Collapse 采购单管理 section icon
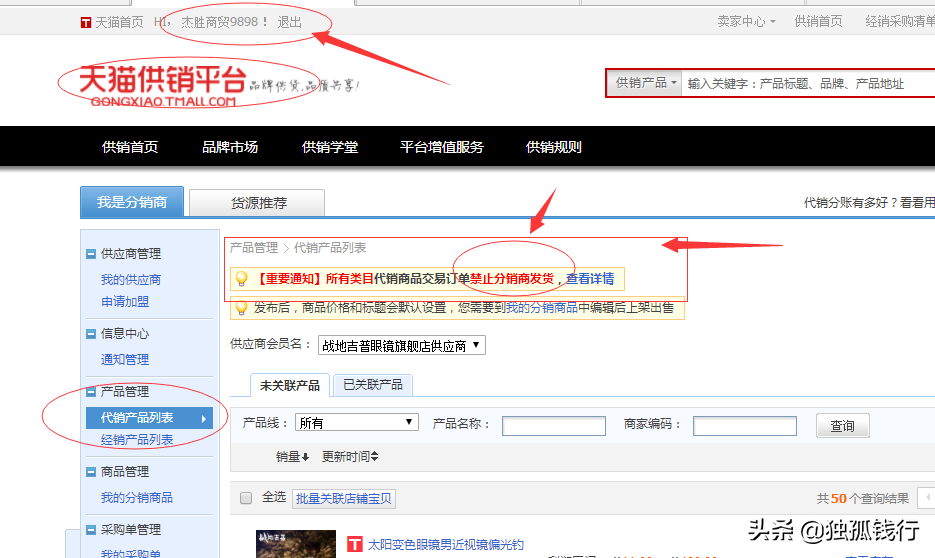This screenshot has width=935, height=558. click(x=91, y=530)
